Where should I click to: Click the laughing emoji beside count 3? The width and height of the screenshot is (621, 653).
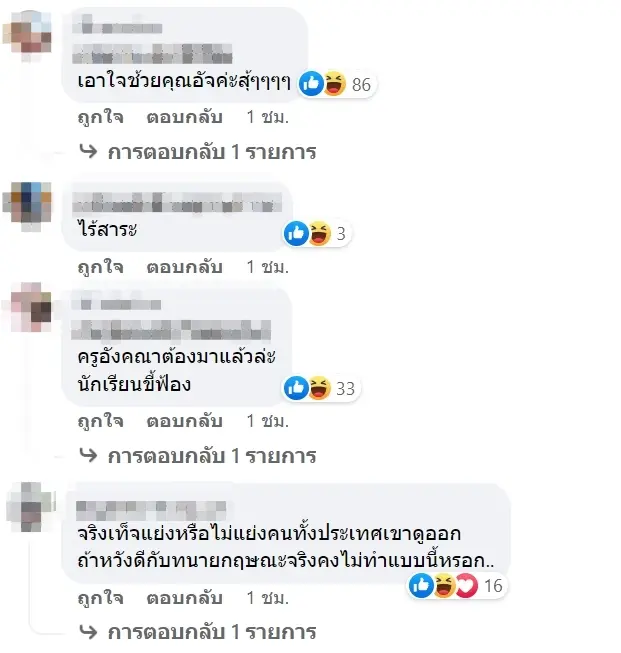click(x=319, y=233)
